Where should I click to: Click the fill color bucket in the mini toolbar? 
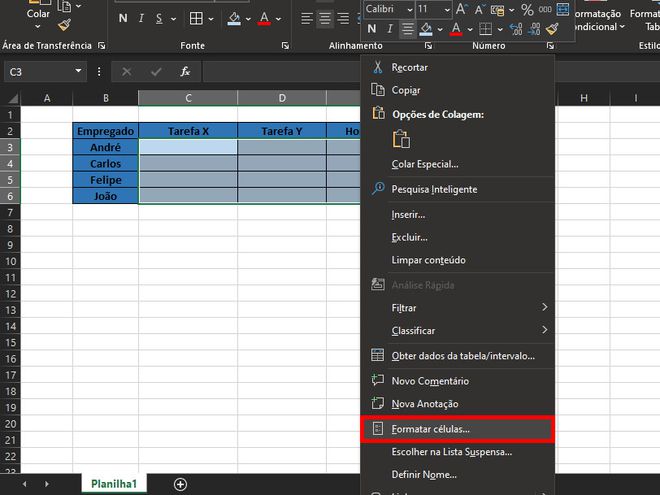[x=426, y=29]
